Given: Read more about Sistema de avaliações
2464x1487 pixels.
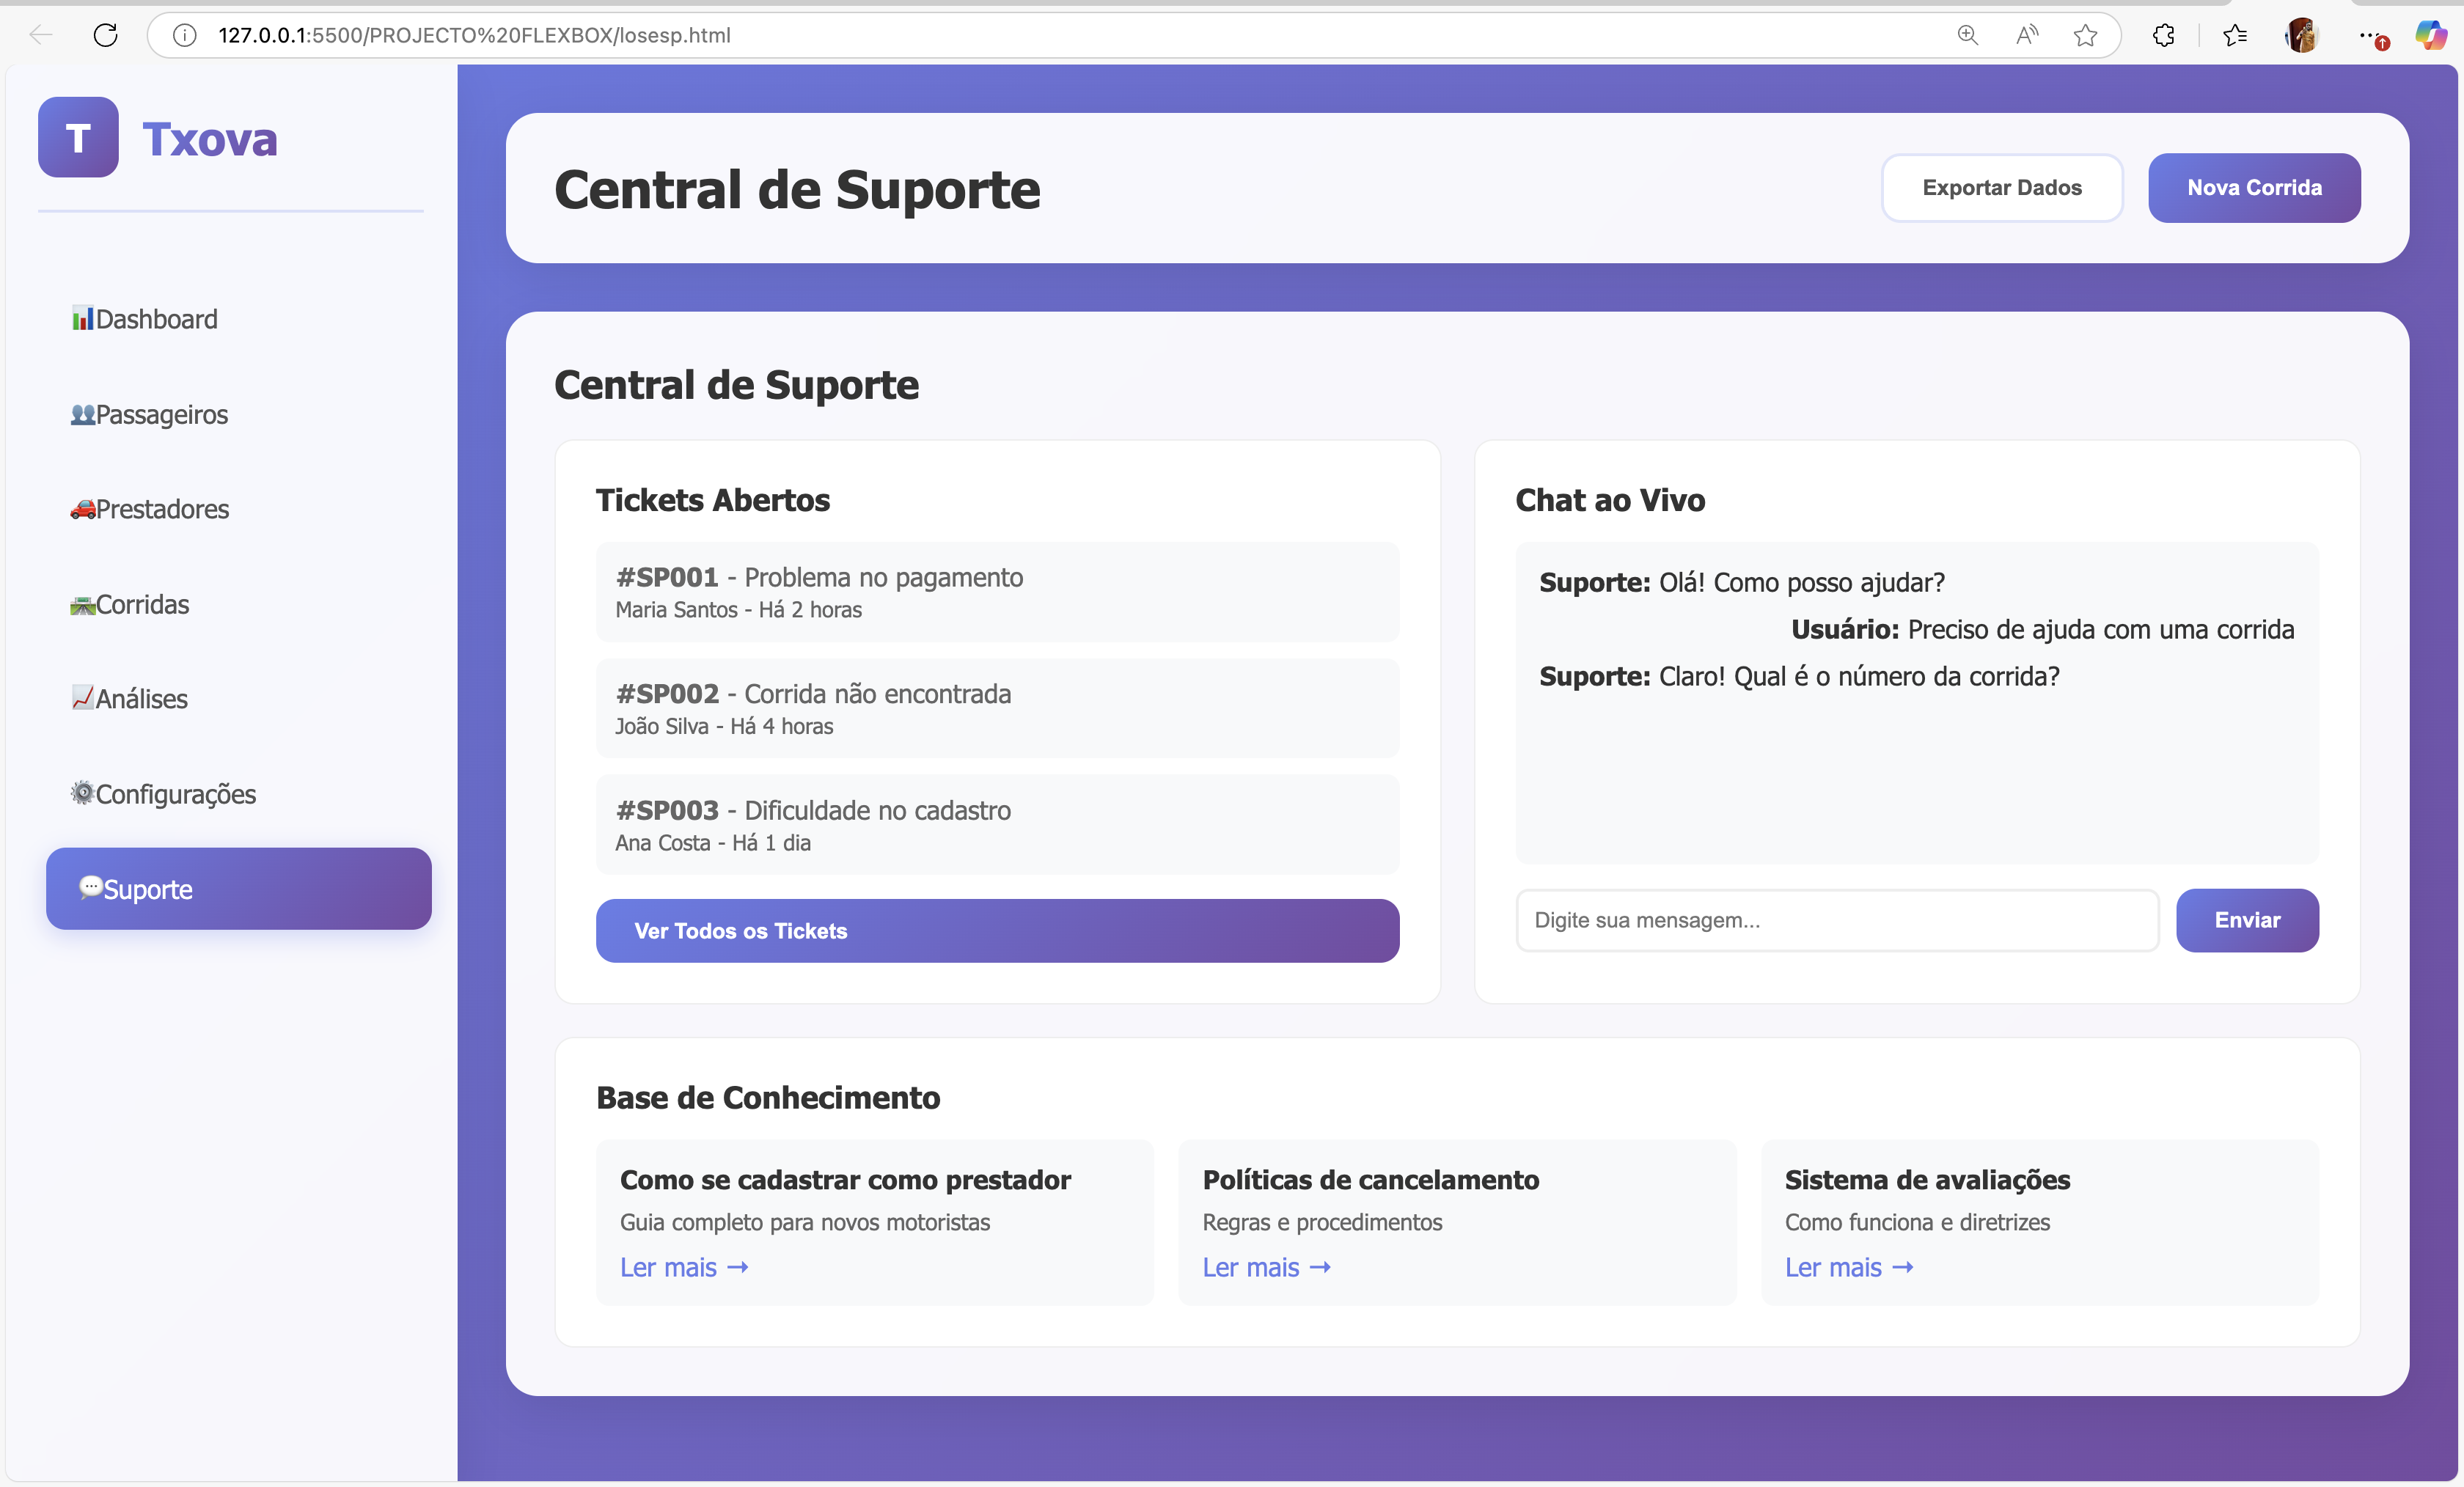Looking at the screenshot, I should point(1848,1267).
